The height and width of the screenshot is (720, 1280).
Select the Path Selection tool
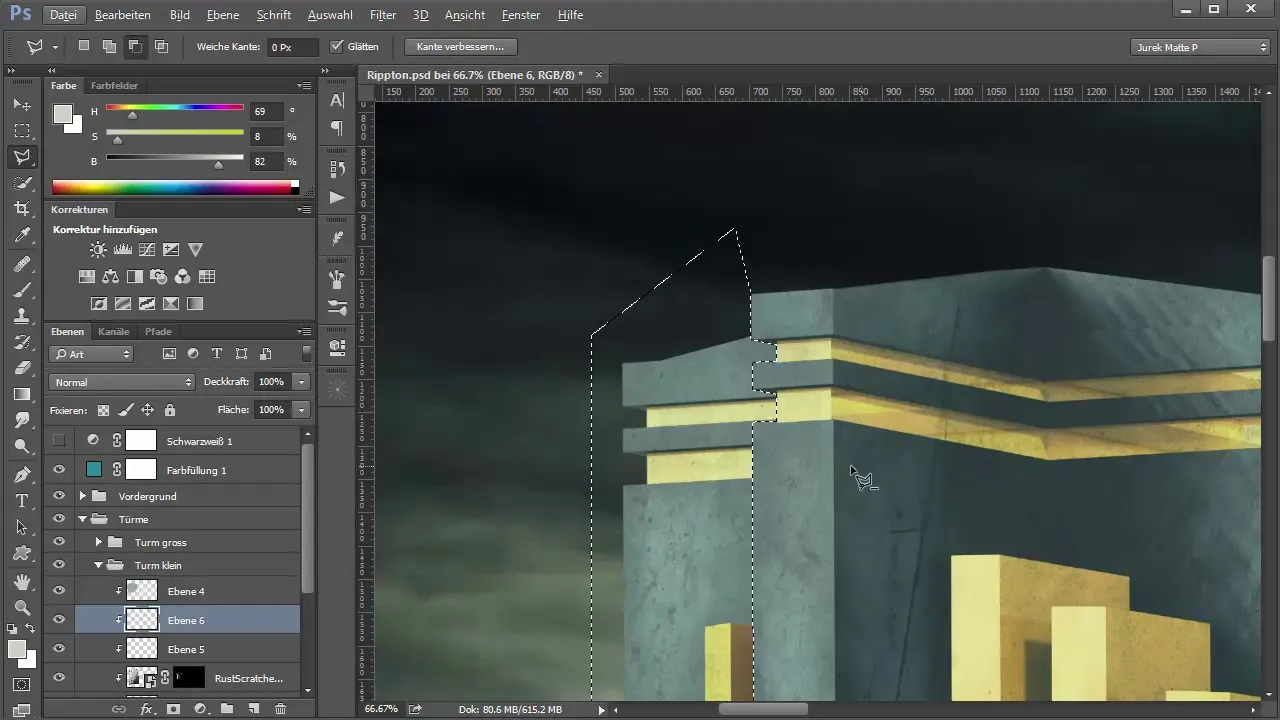click(22, 527)
